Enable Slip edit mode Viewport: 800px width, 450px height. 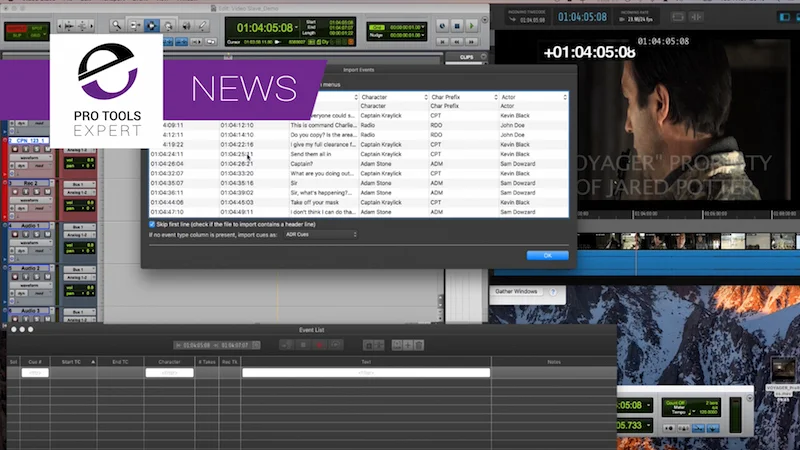pos(17,35)
